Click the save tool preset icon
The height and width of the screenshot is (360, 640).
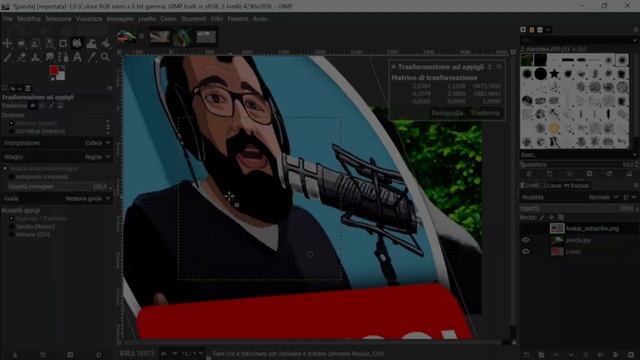coord(16,355)
